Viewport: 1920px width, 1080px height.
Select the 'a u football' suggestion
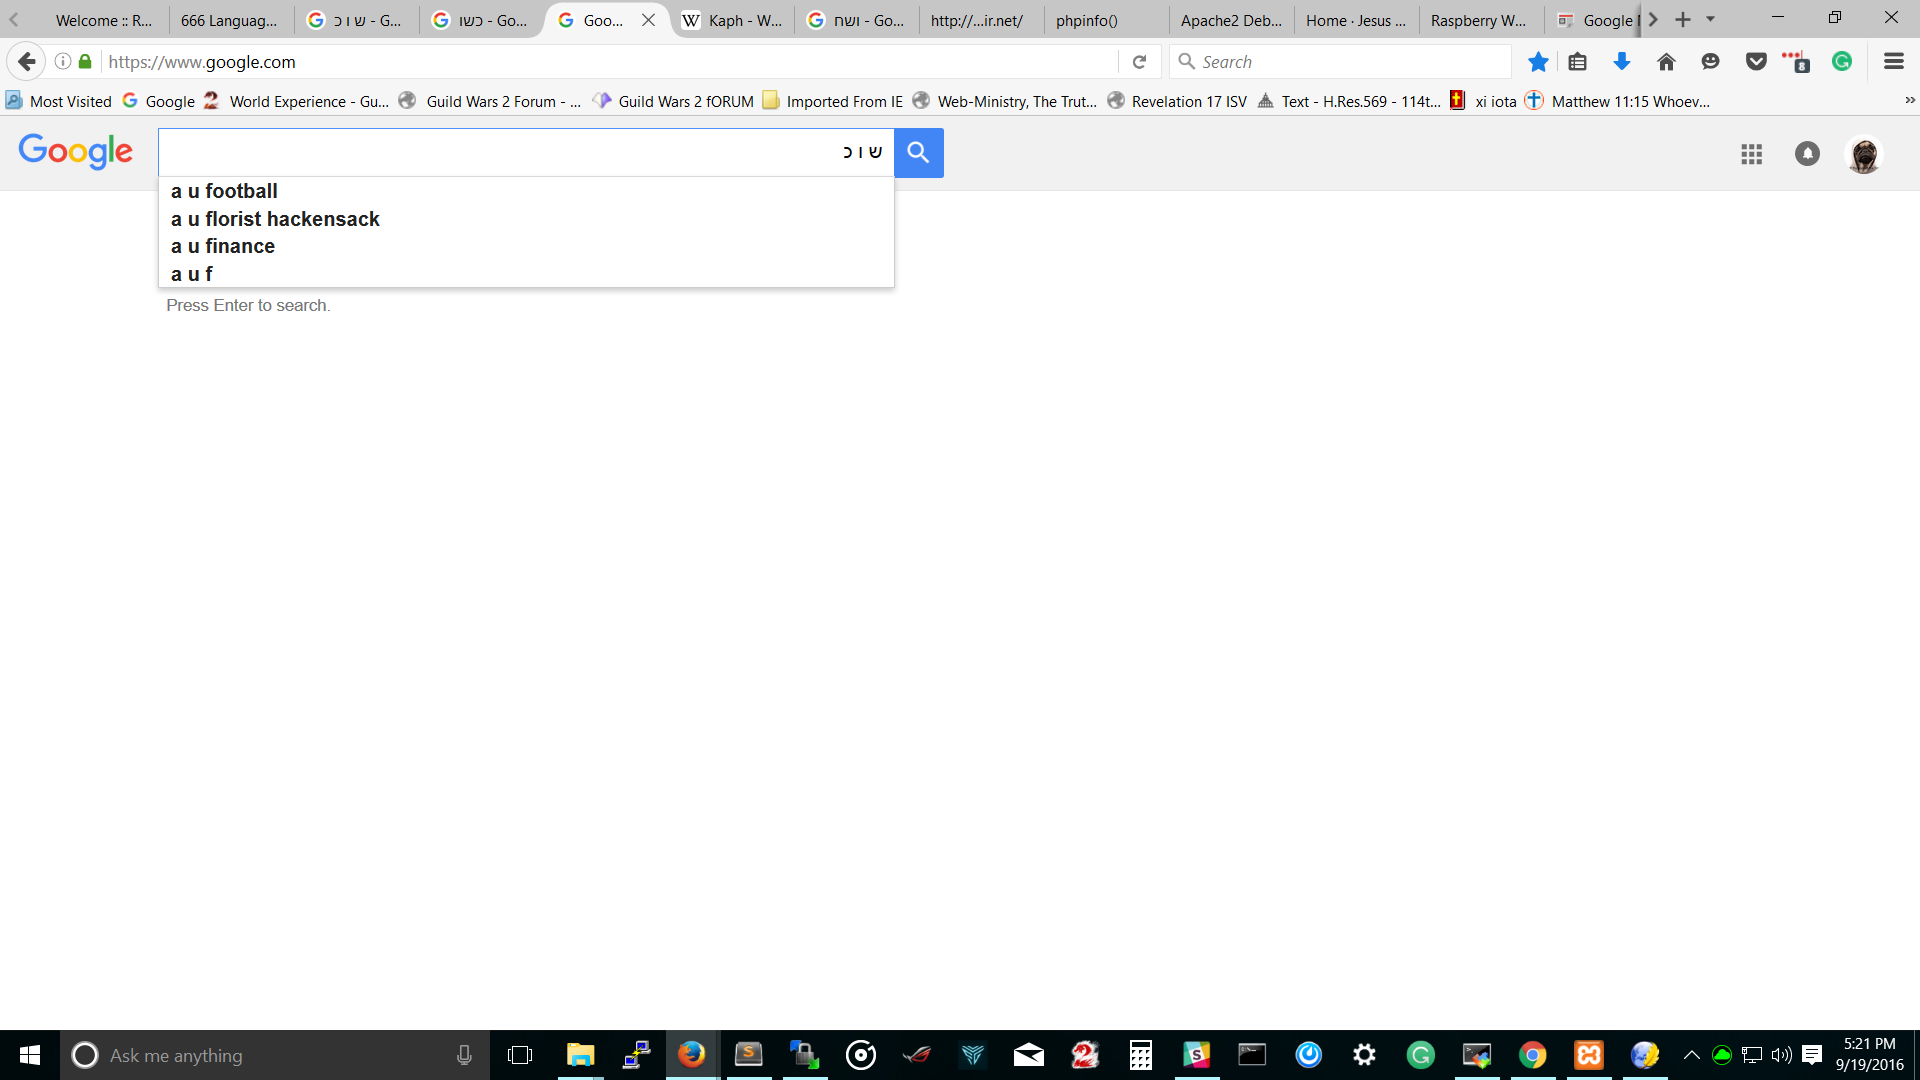coord(225,191)
